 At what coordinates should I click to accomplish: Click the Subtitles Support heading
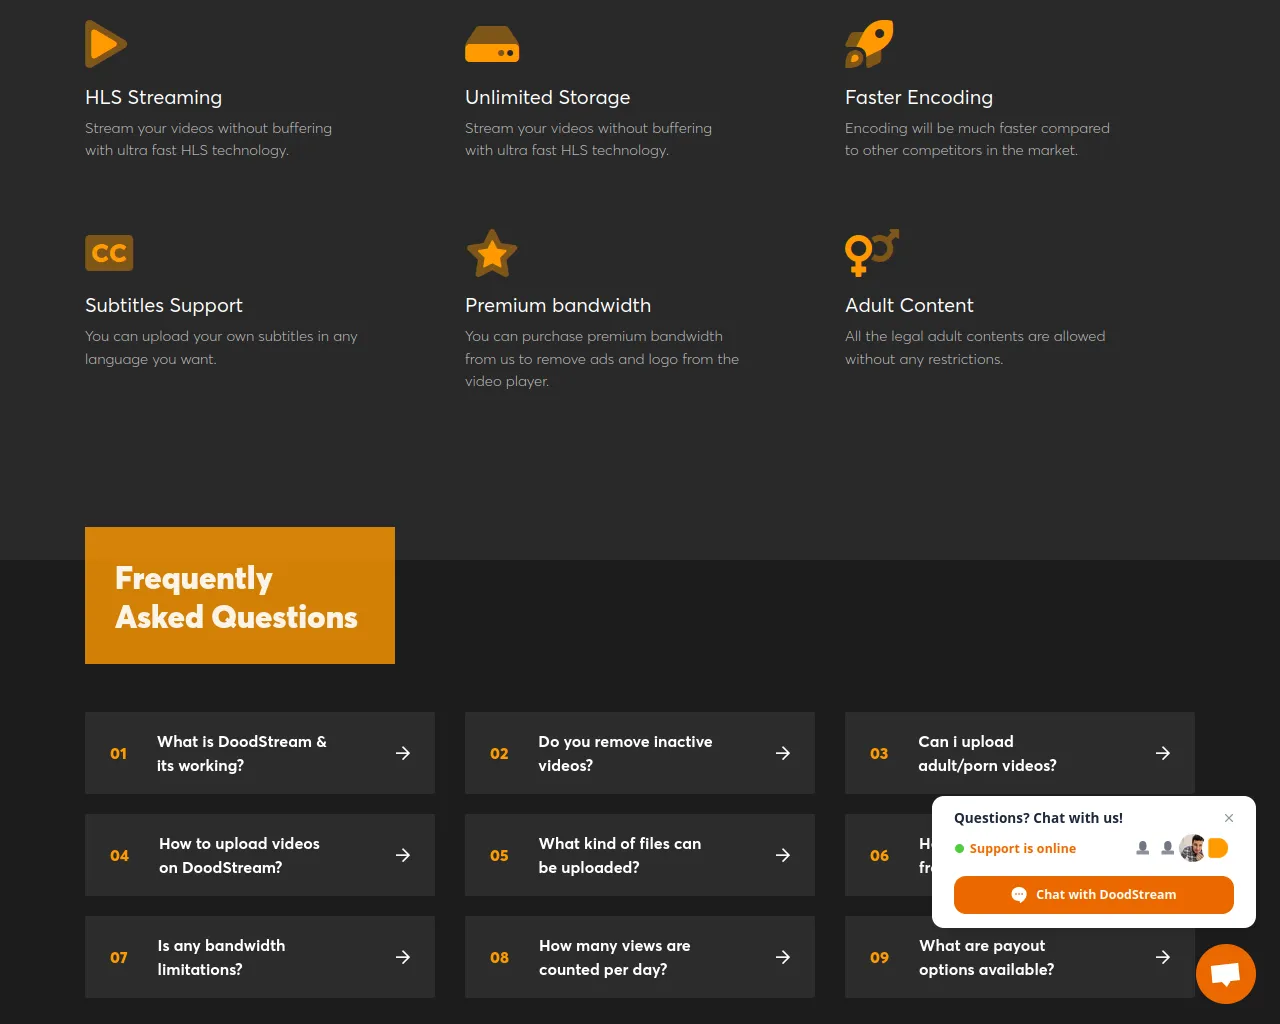(x=164, y=305)
